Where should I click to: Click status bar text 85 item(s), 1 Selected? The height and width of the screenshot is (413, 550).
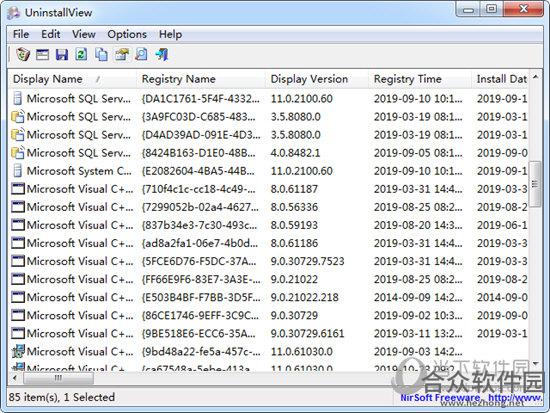coord(62,397)
